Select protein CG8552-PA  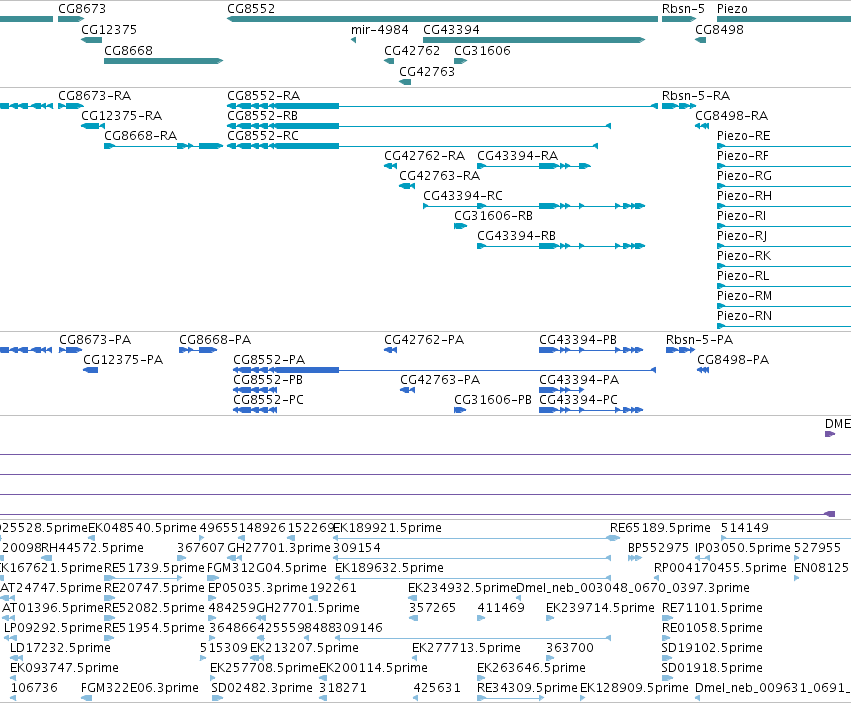(x=269, y=360)
